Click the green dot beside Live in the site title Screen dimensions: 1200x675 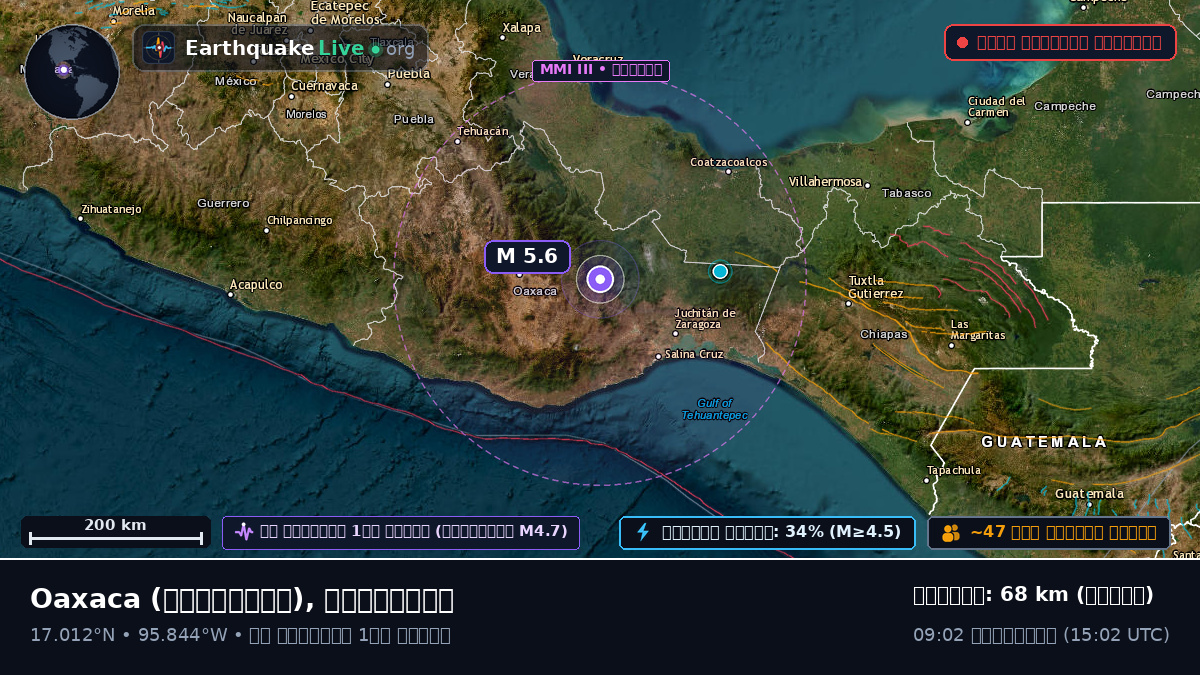[x=375, y=49]
